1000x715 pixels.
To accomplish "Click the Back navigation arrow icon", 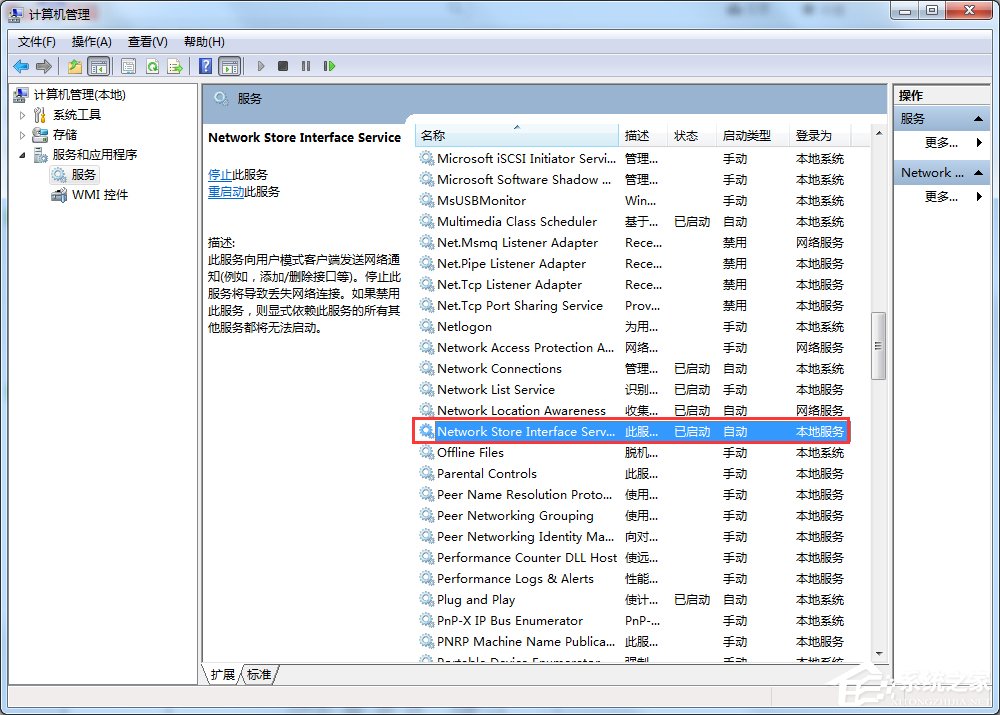I will click(19, 66).
